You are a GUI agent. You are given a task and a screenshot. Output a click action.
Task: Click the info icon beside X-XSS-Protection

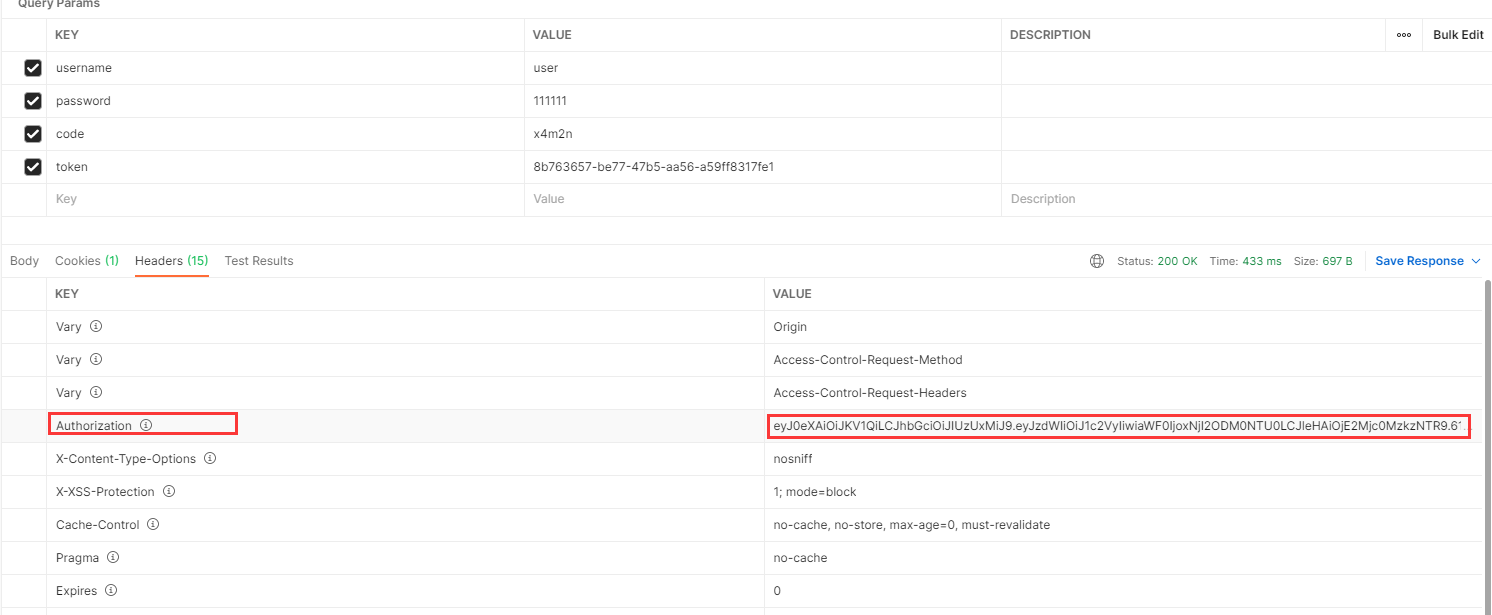point(169,491)
